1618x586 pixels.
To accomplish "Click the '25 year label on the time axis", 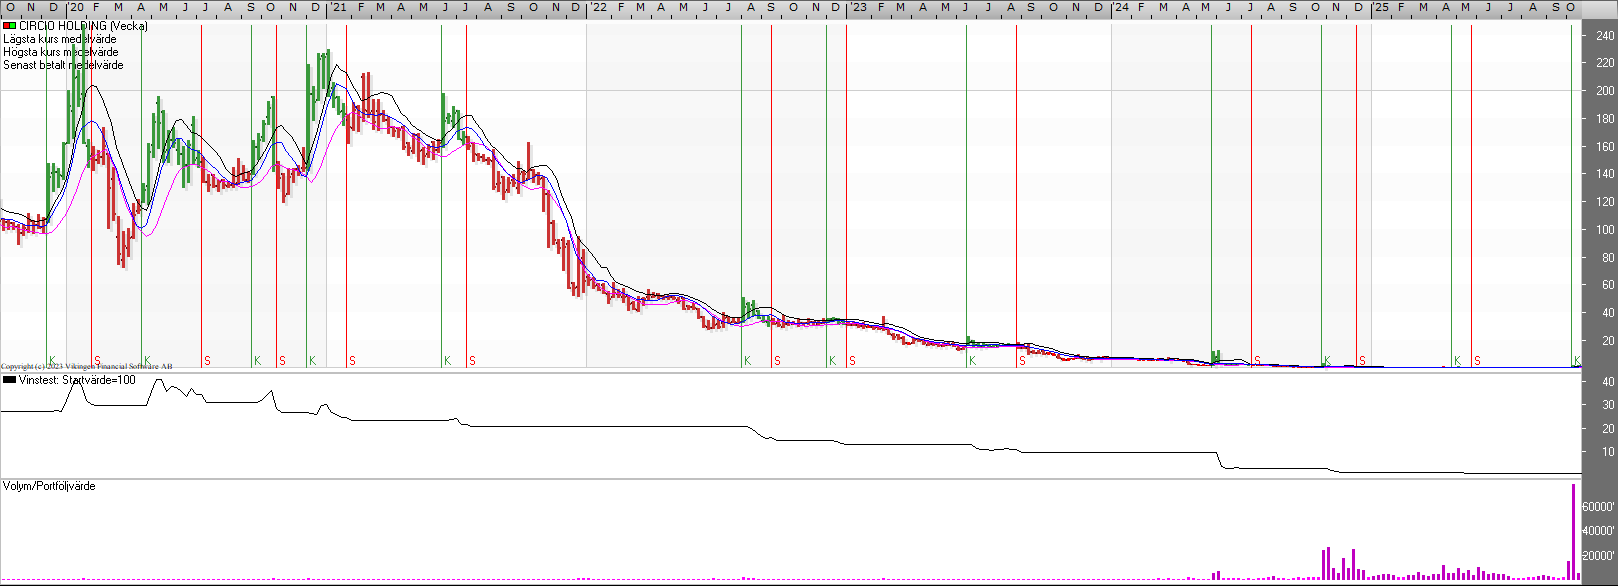I will click(x=1380, y=7).
